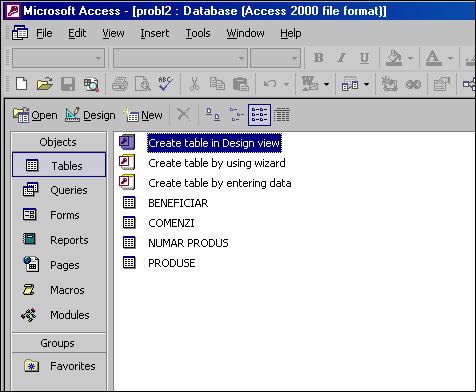The image size is (476, 392).
Task: Click the Objects header button
Action: click(x=58, y=142)
